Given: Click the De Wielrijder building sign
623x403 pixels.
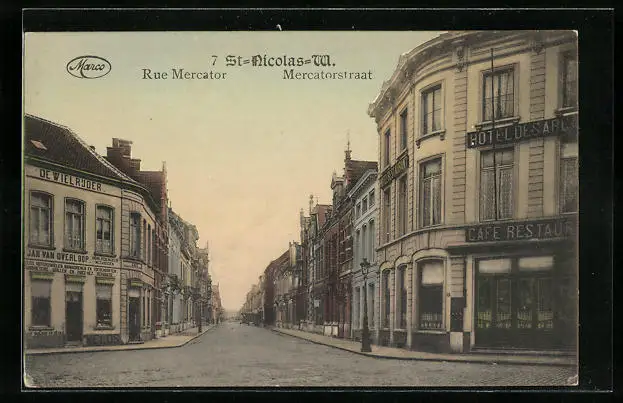Looking at the screenshot, I should [69, 180].
